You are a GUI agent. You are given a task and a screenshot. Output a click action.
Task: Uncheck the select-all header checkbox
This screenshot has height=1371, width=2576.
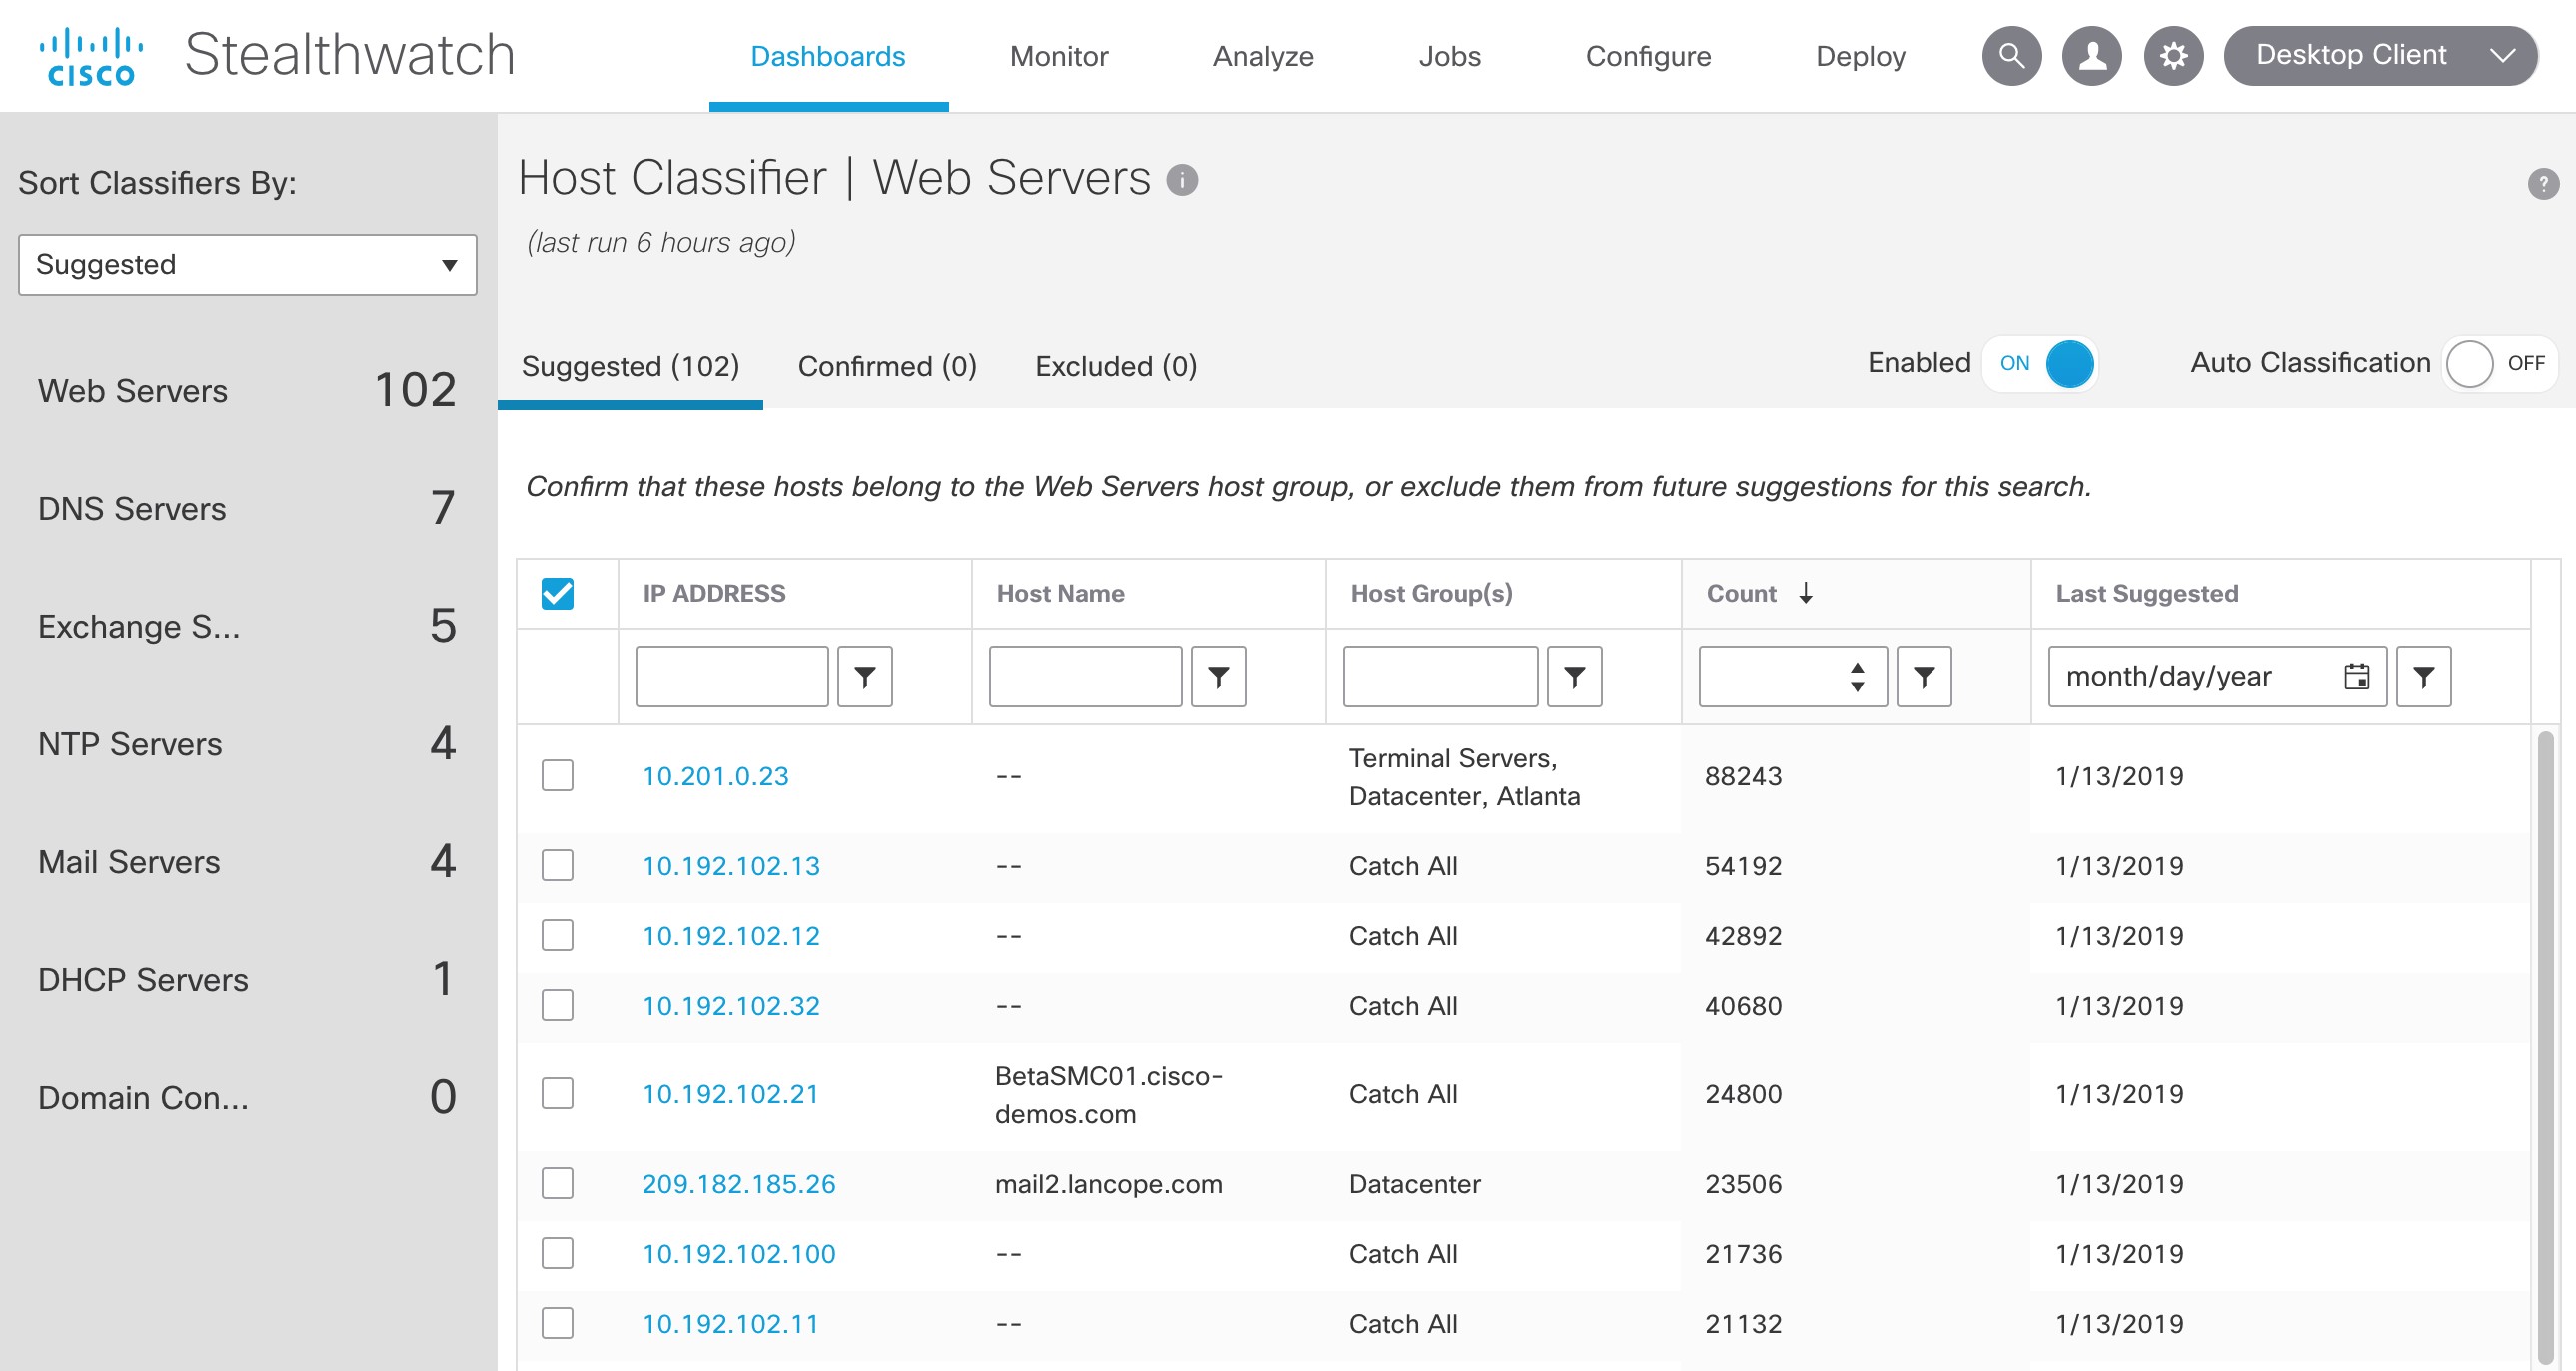point(557,593)
